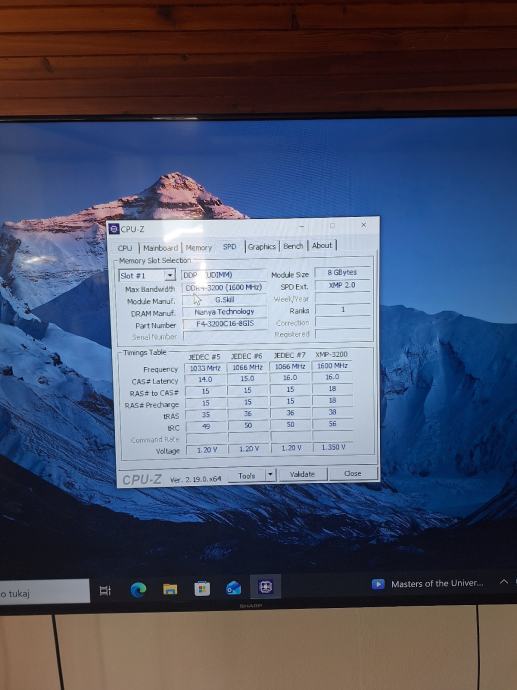Image resolution: width=517 pixels, height=690 pixels.
Task: Click the taskbar search box
Action: coord(44,593)
